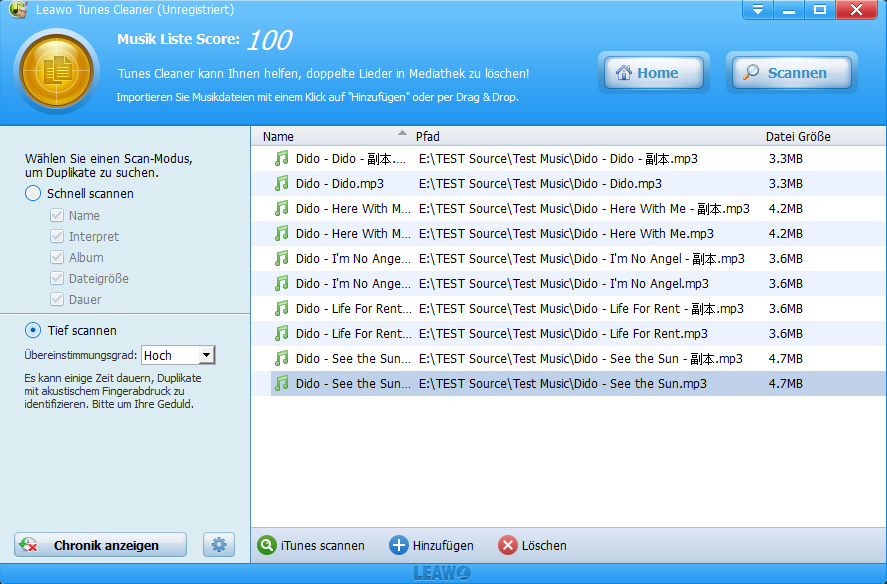Click the golden duplicate-files logo icon
Image resolution: width=887 pixels, height=584 pixels.
coord(57,71)
